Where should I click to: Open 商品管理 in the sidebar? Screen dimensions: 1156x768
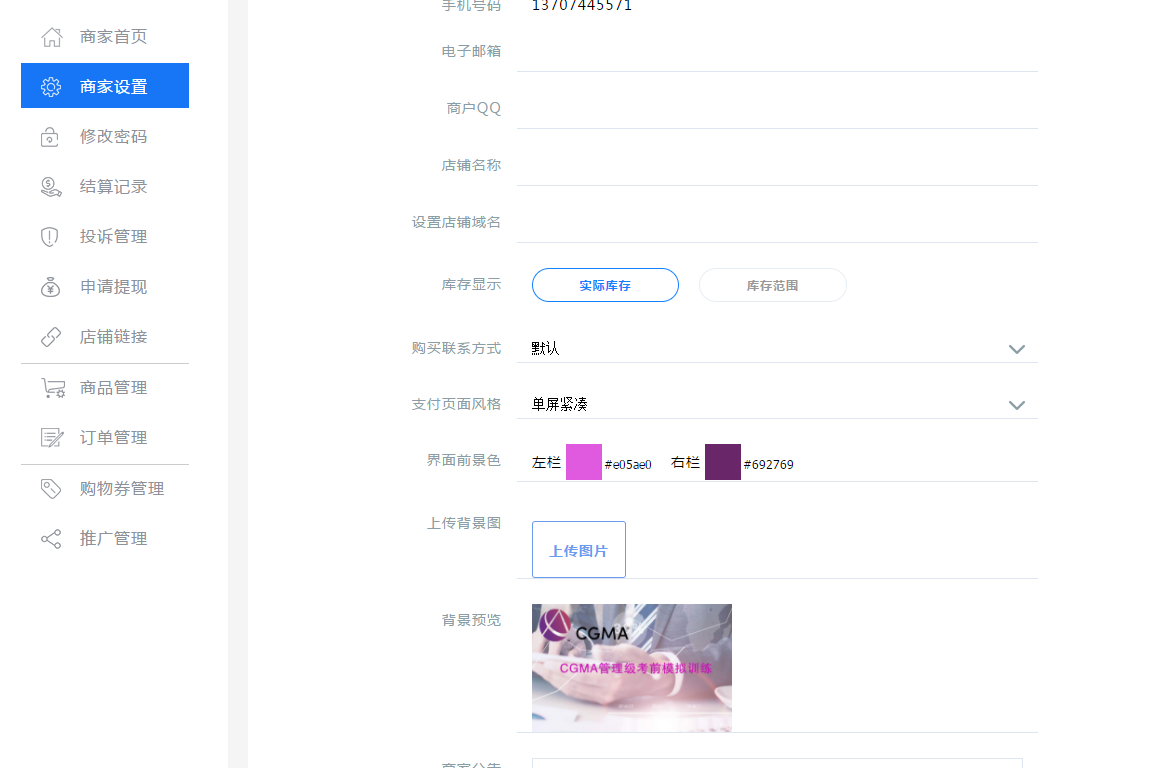(x=105, y=388)
